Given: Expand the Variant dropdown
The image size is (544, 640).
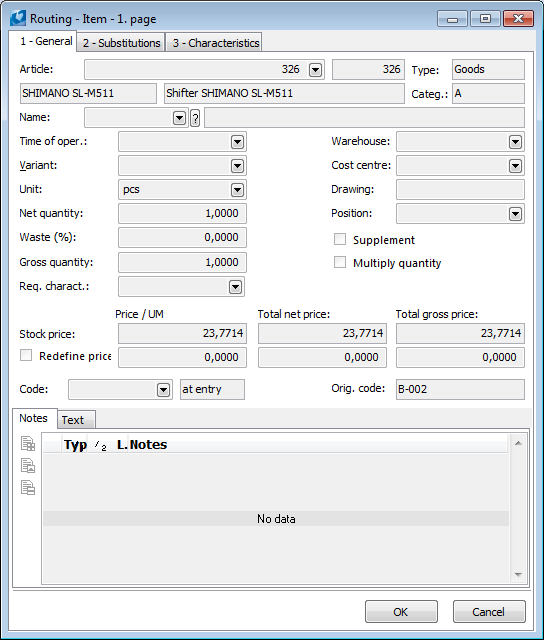Looking at the screenshot, I should (237, 166).
